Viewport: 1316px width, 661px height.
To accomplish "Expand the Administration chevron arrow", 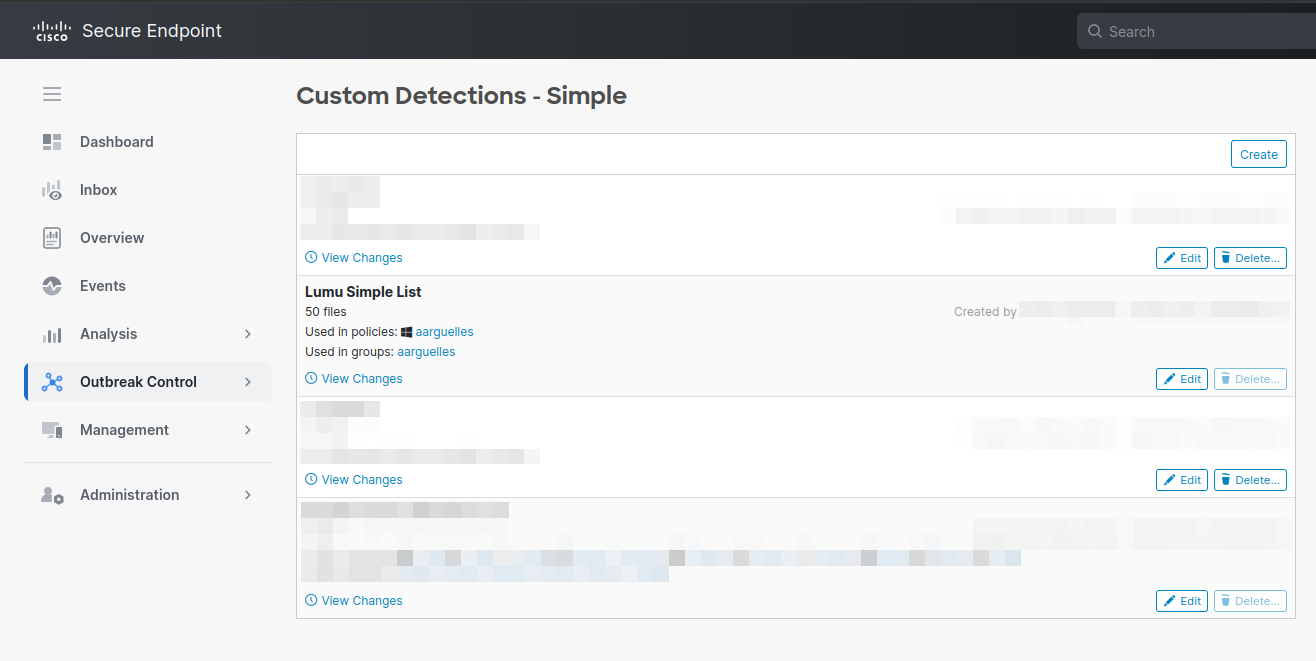I will 248,495.
